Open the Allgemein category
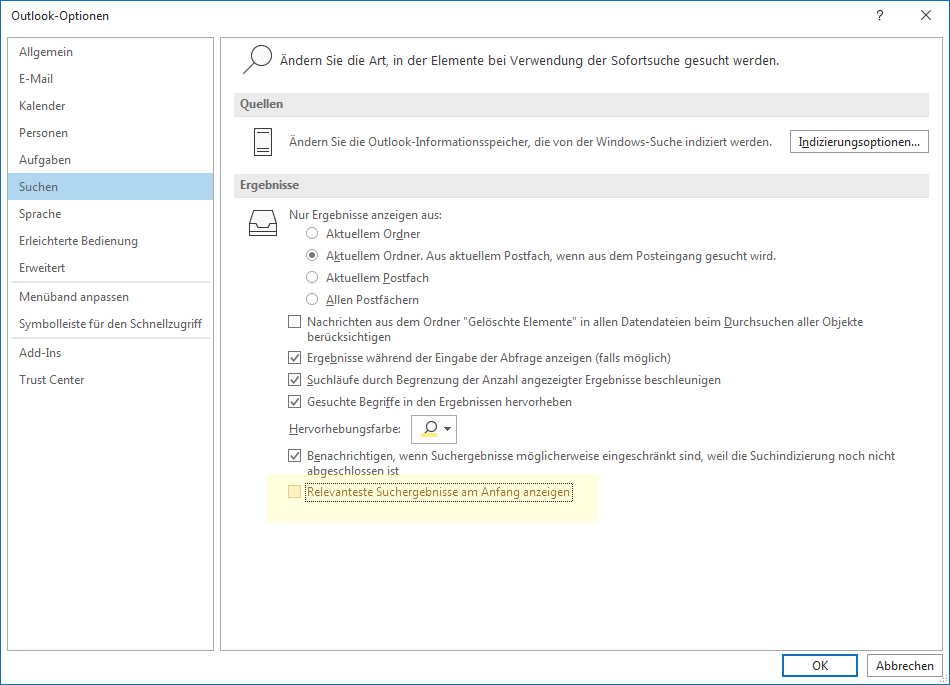950x685 pixels. click(111, 52)
